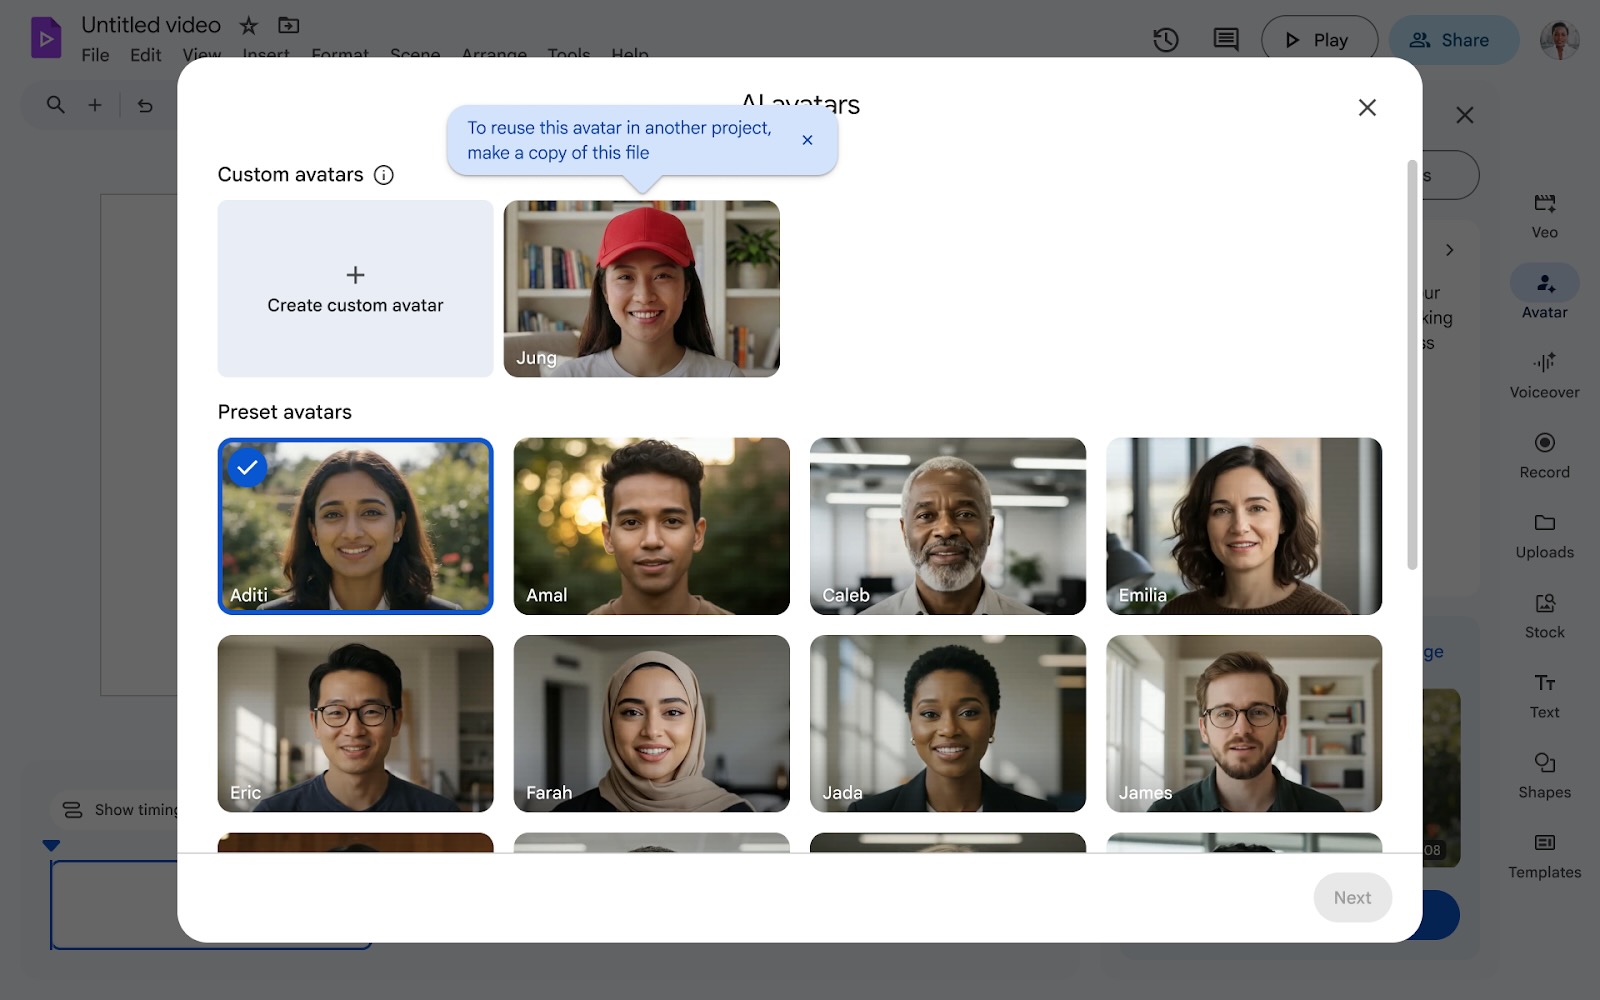Click the Jung custom avatar thumbnail
The image size is (1600, 1000).
(x=641, y=289)
